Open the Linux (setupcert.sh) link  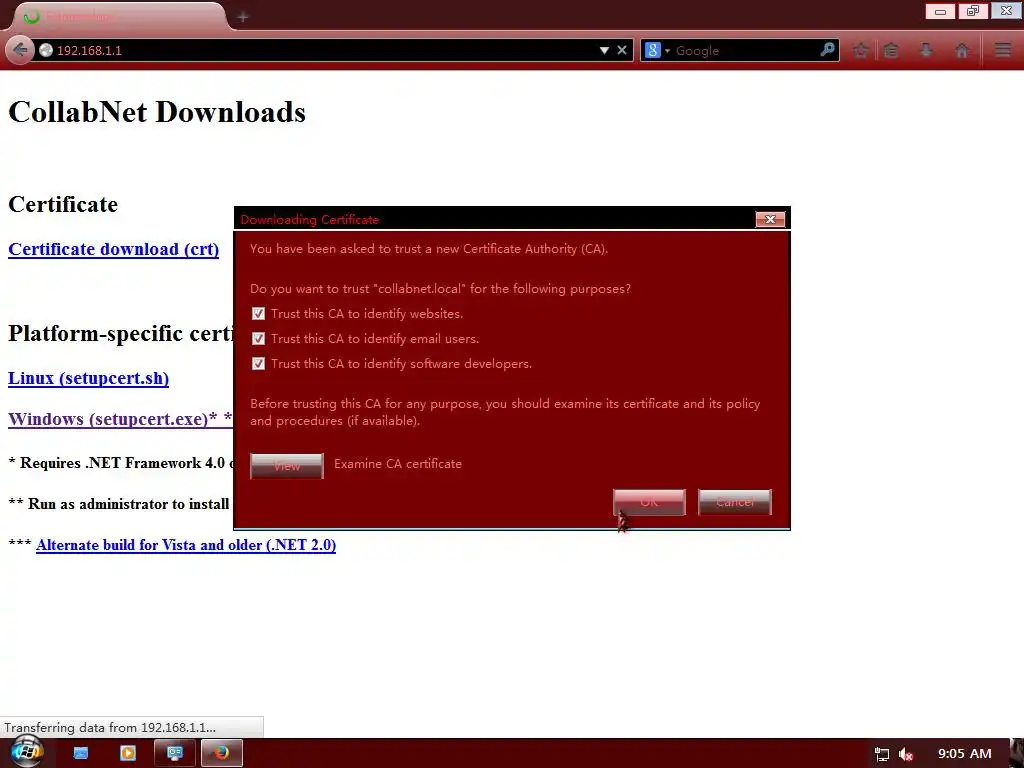click(x=88, y=379)
